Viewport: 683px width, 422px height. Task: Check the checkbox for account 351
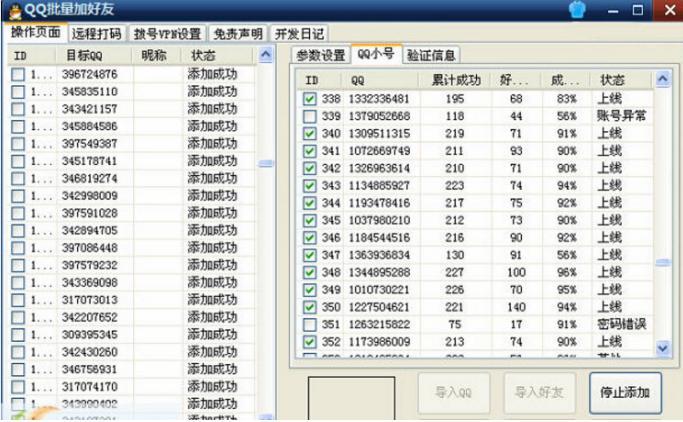point(310,324)
